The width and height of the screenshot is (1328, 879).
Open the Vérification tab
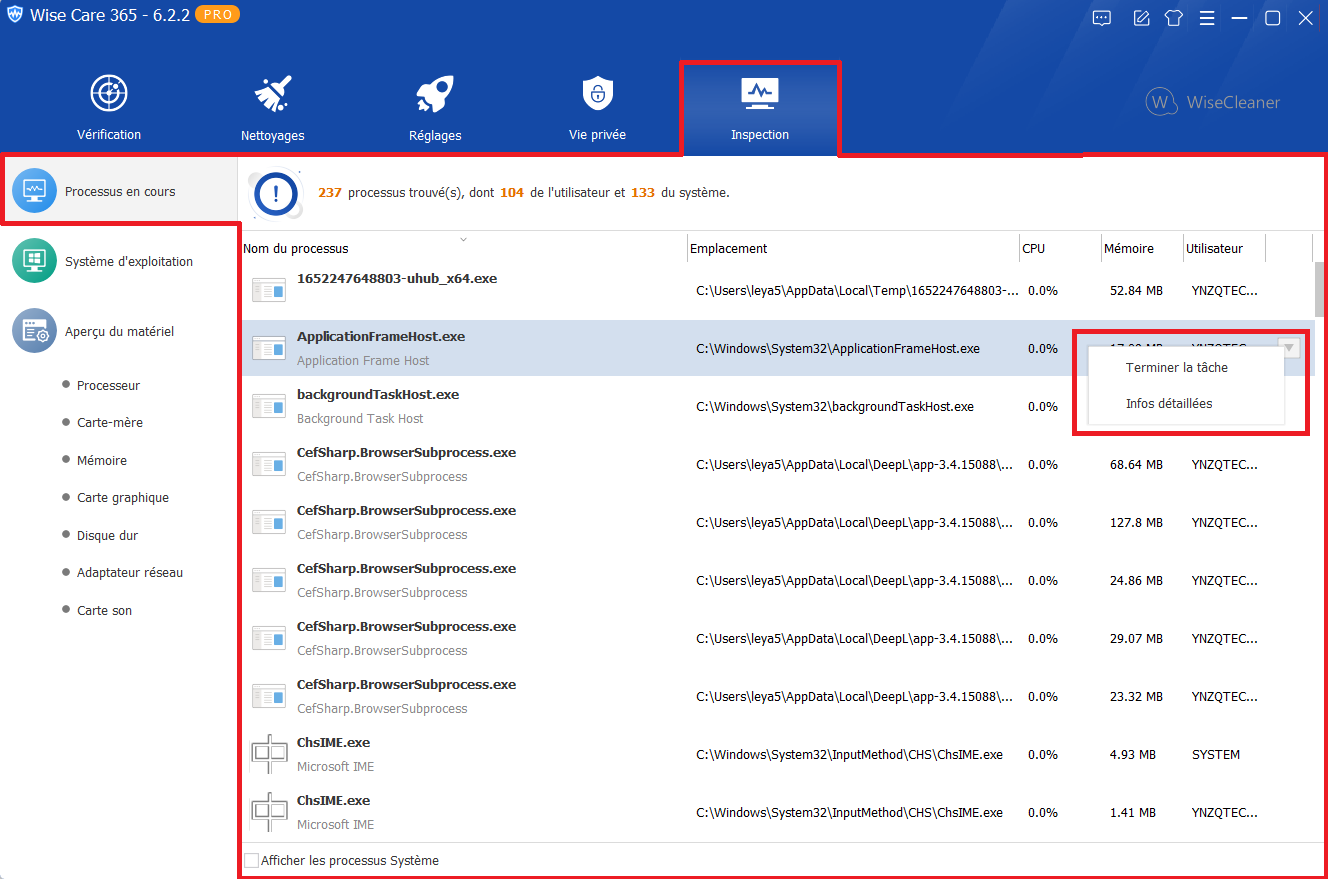tap(109, 108)
